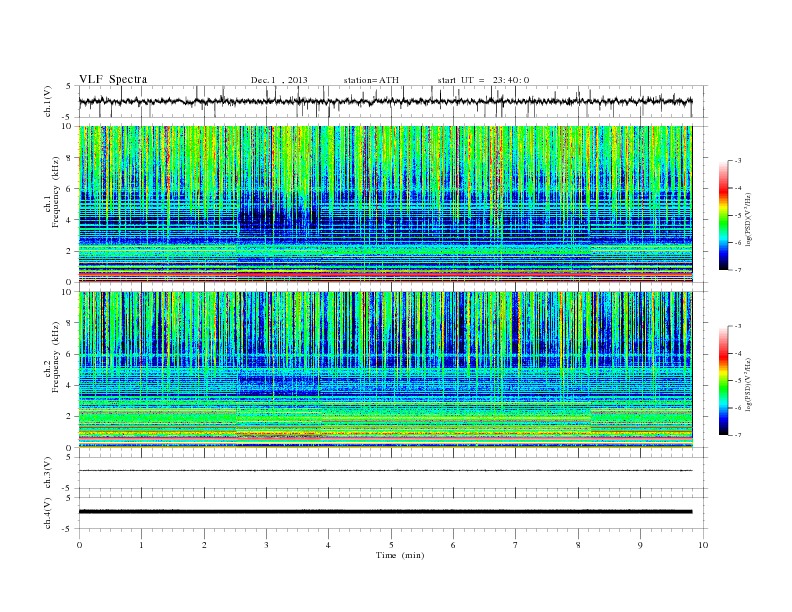Click the time axis tick label '4'
This screenshot has width=792, height=612.
[x=328, y=545]
